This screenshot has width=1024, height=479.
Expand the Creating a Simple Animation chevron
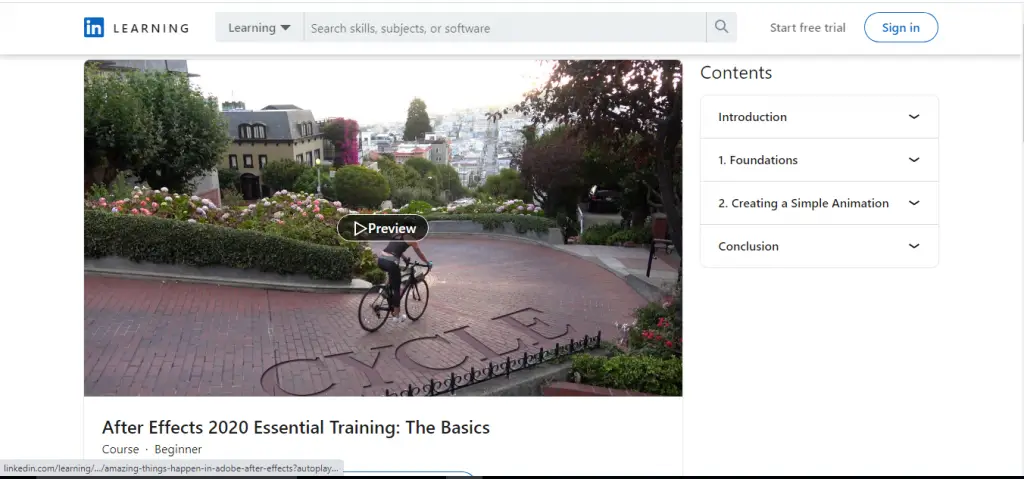tap(913, 203)
